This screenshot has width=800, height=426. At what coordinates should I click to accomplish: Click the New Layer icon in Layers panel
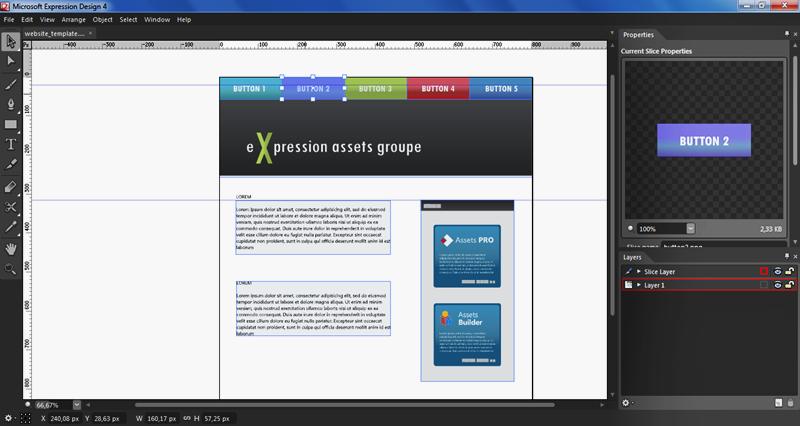(x=778, y=403)
